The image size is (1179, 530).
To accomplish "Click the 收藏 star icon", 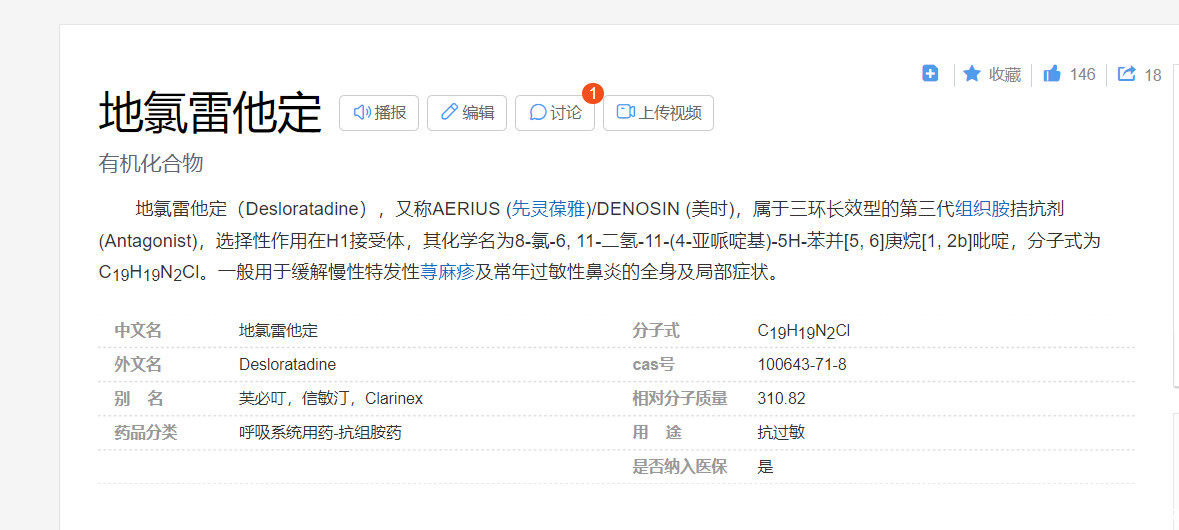I will point(972,74).
